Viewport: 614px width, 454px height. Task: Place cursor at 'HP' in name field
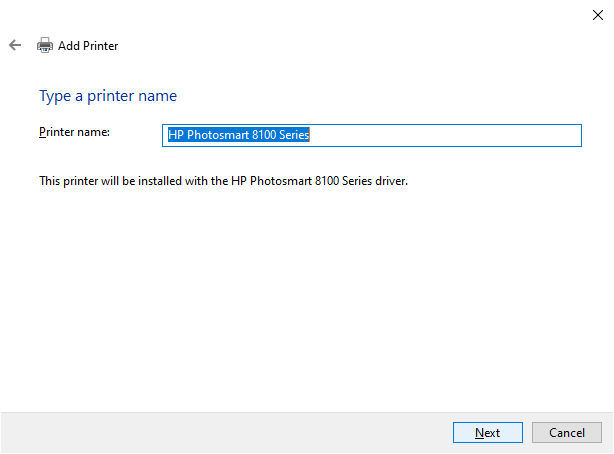click(x=174, y=135)
